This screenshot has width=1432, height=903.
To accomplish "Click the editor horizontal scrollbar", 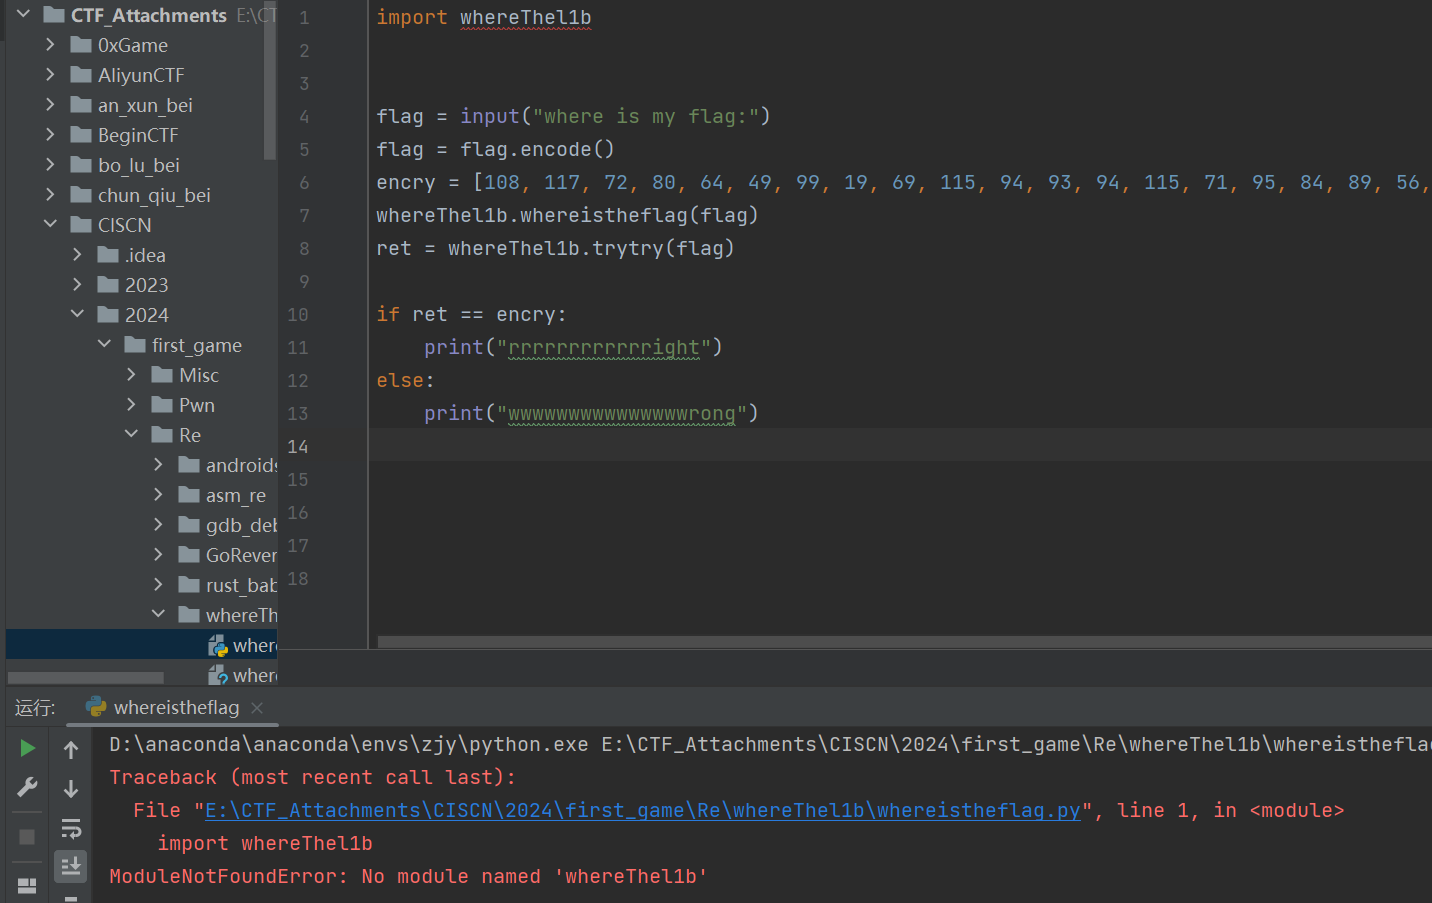I will click(x=900, y=642).
